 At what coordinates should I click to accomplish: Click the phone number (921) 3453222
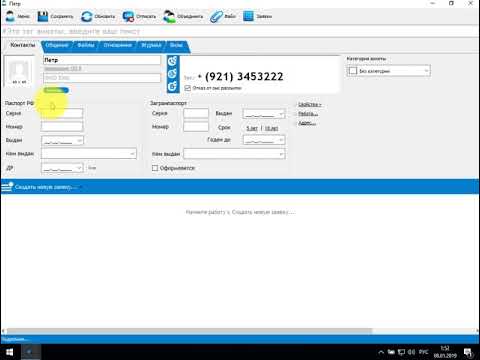click(x=244, y=76)
